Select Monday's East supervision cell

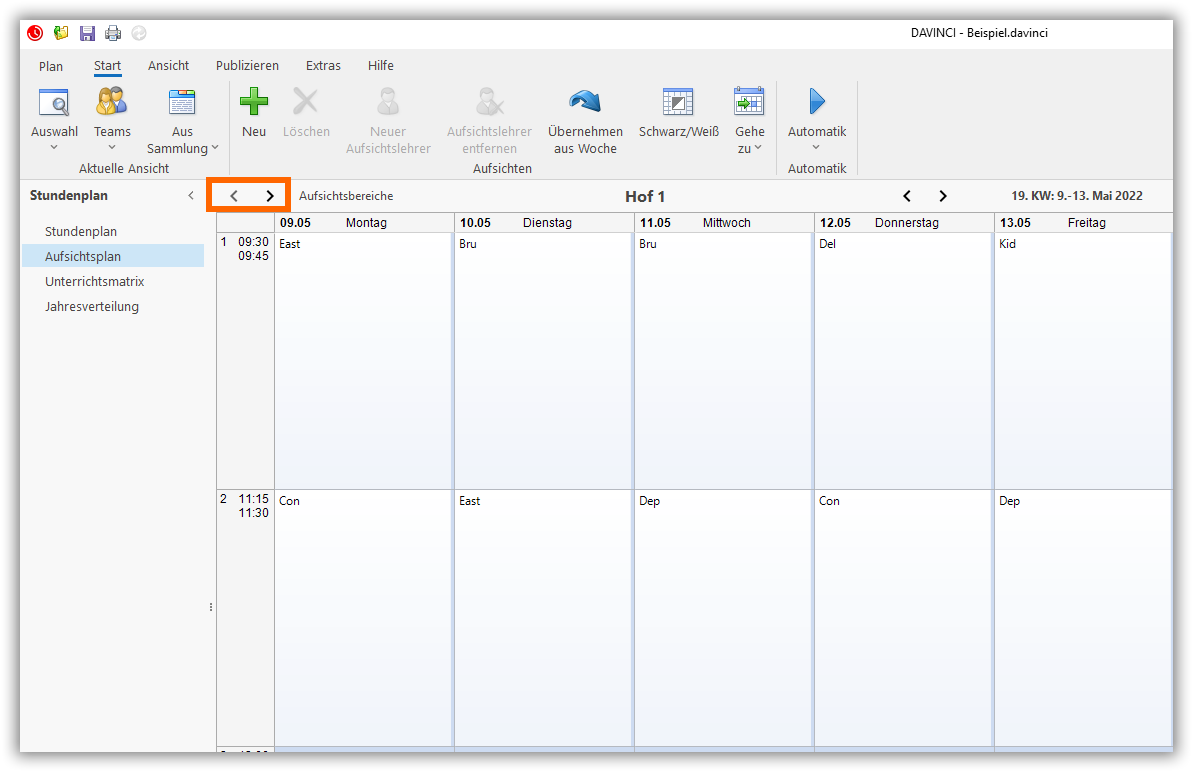click(x=363, y=360)
